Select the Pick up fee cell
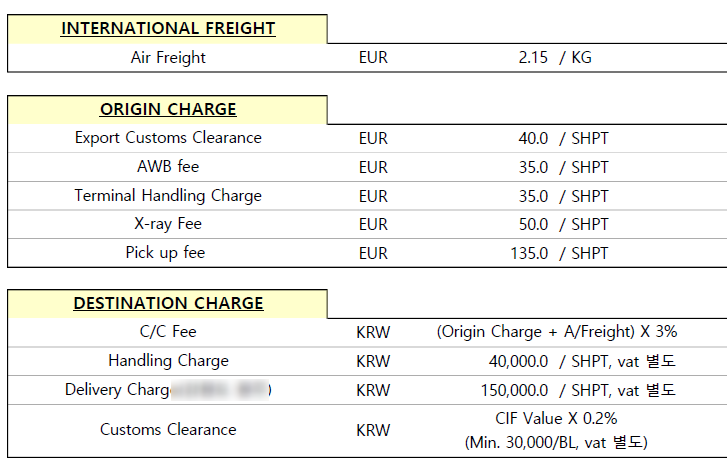This screenshot has width=727, height=464. pos(168,253)
